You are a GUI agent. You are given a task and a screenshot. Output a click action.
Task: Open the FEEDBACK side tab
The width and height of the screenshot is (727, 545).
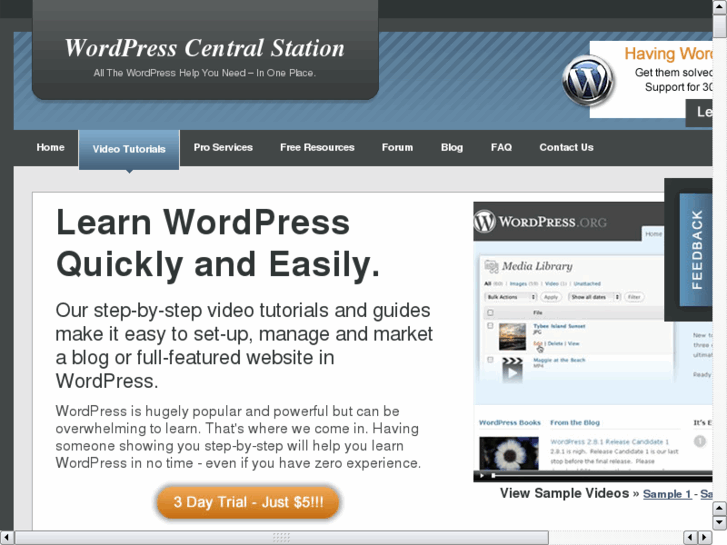tap(695, 250)
